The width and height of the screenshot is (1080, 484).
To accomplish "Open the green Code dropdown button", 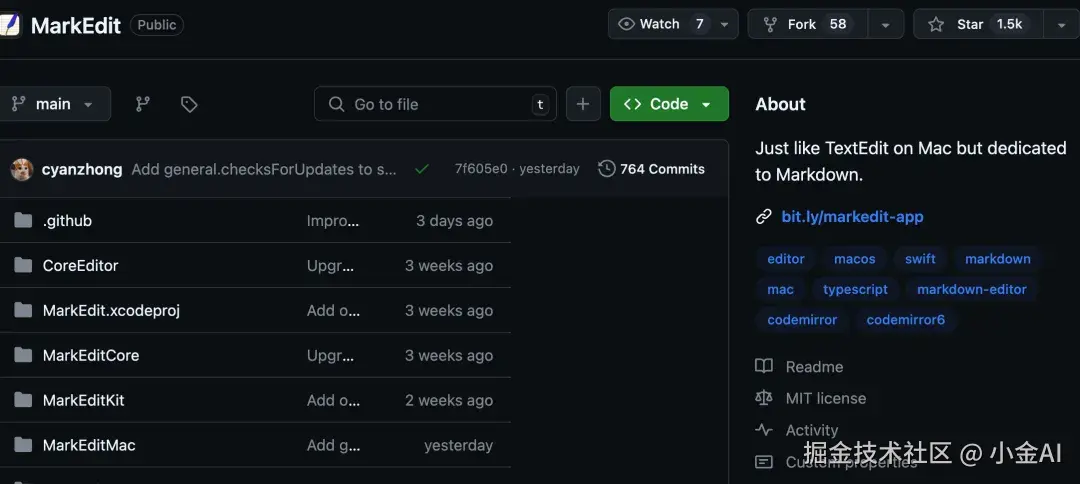I will click(x=669, y=104).
